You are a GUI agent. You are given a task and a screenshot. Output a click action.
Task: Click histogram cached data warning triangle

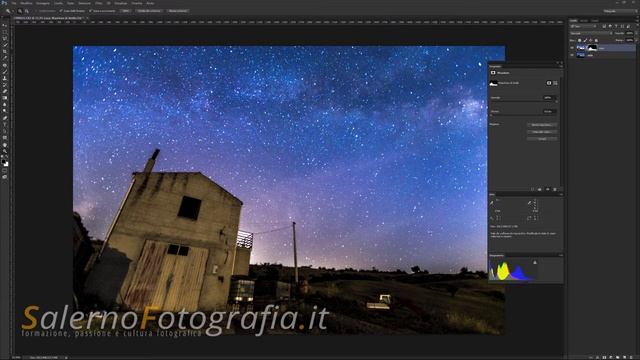tap(535, 262)
